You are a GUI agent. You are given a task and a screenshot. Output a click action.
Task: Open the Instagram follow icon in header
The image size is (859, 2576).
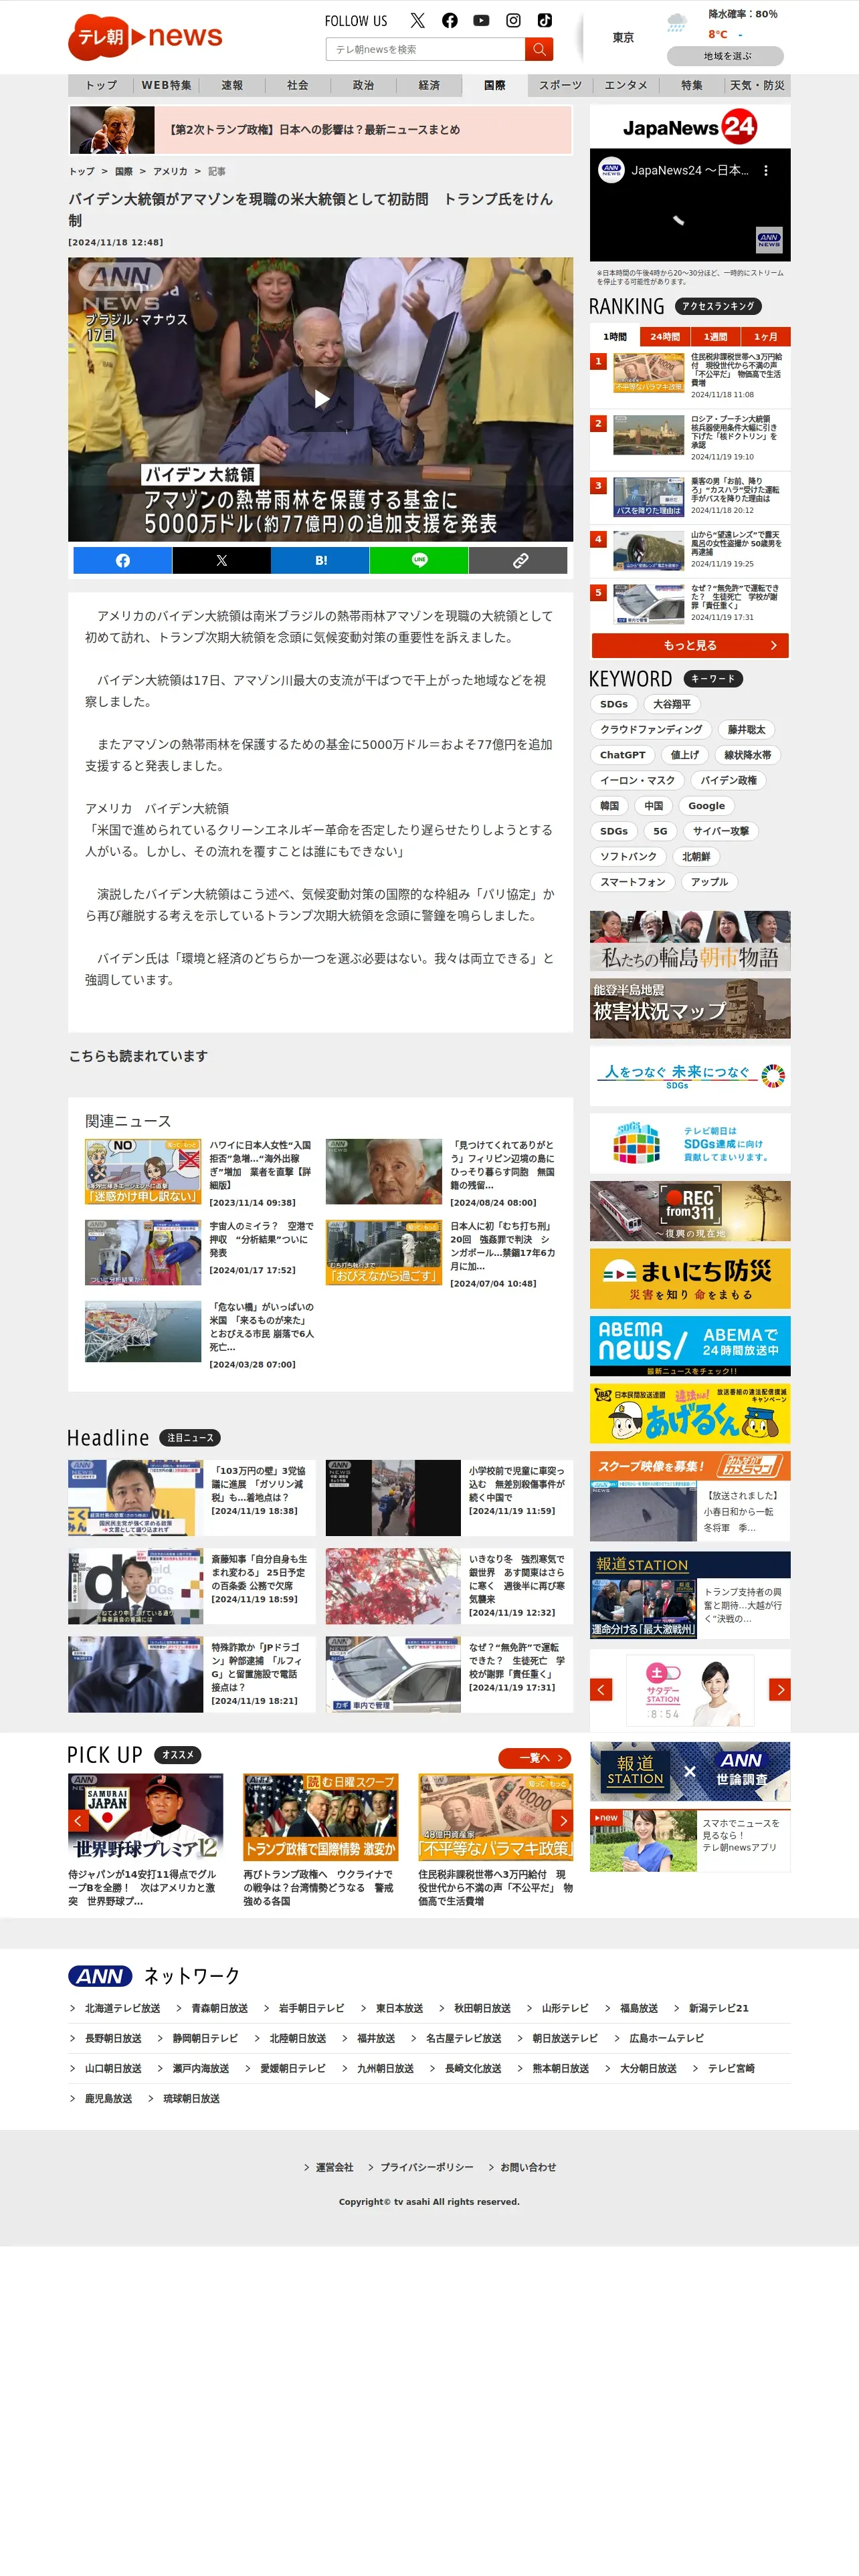[x=513, y=20]
